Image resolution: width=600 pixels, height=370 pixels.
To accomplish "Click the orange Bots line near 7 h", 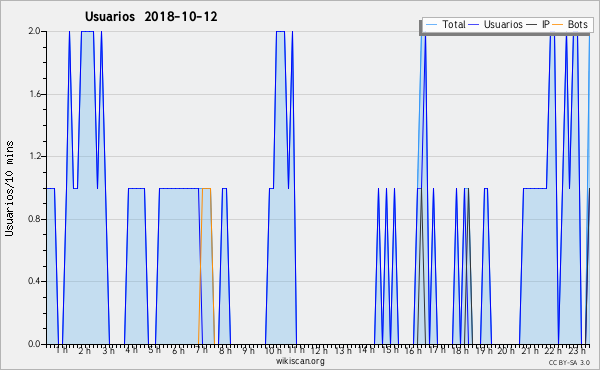I will coord(207,188).
